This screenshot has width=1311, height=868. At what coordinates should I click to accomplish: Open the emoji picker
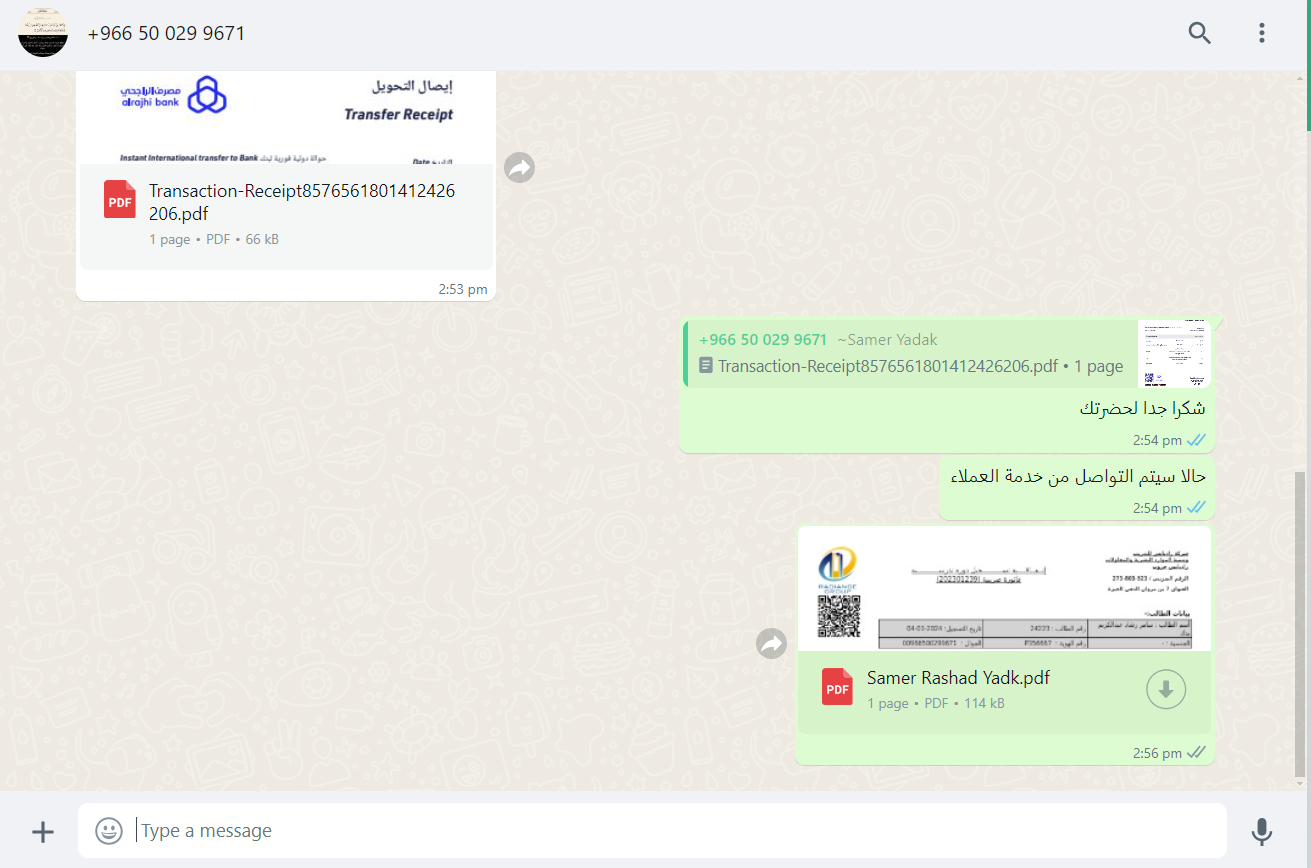tap(108, 830)
